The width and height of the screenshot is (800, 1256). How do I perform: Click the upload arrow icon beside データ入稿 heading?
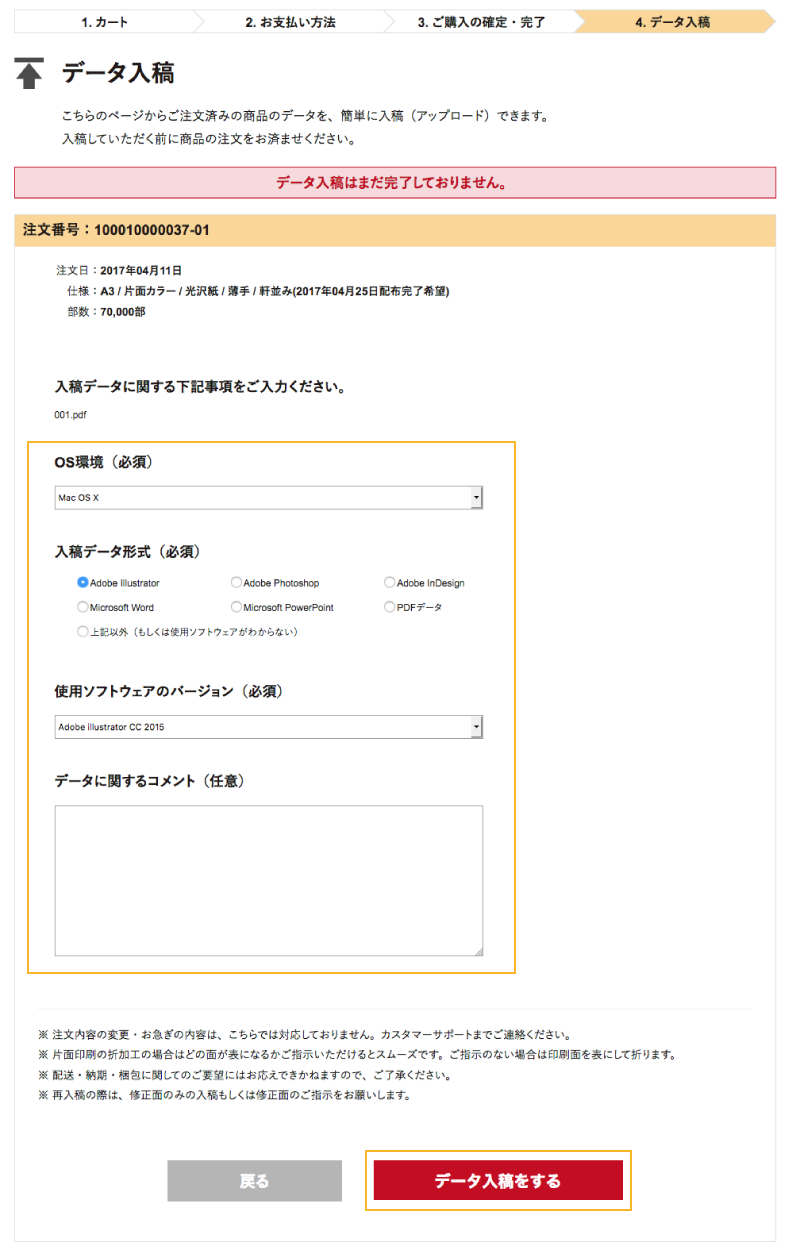coord(29,74)
